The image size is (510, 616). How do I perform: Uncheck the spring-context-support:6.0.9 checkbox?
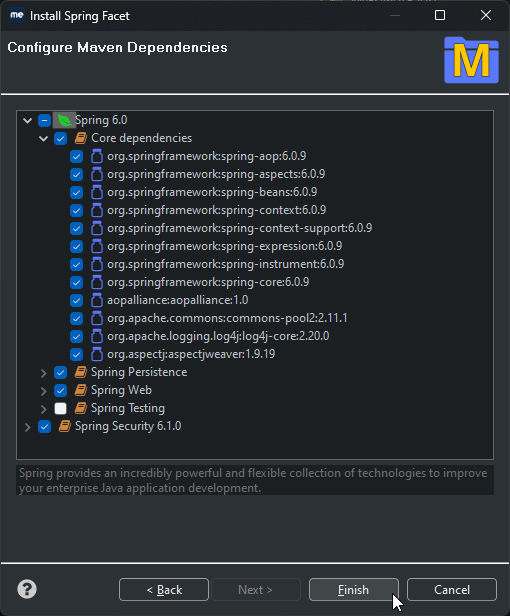point(77,228)
